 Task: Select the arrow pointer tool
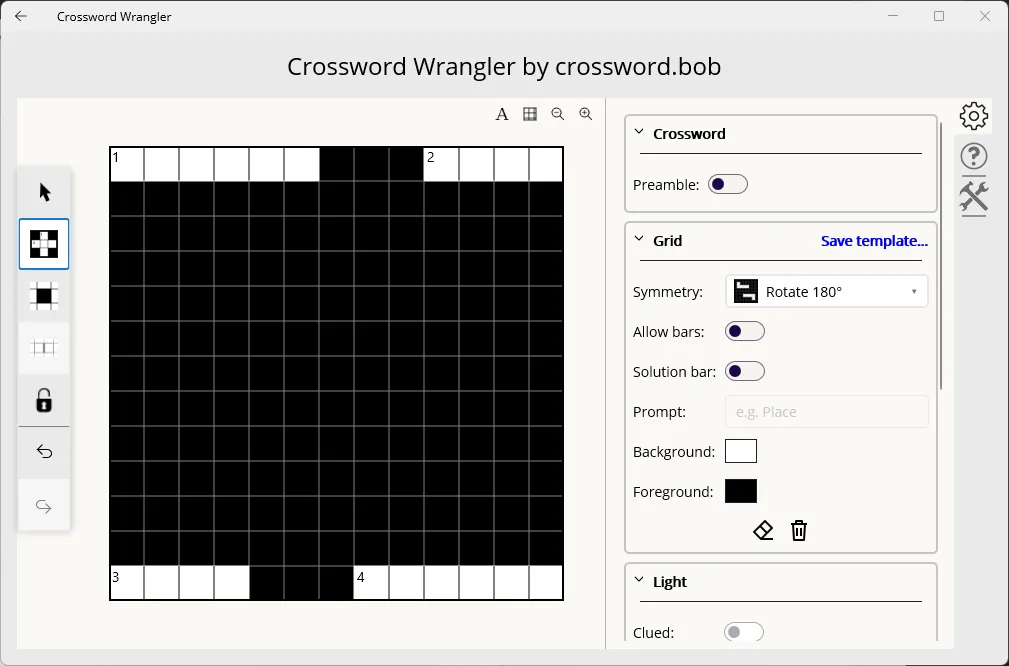[x=44, y=192]
